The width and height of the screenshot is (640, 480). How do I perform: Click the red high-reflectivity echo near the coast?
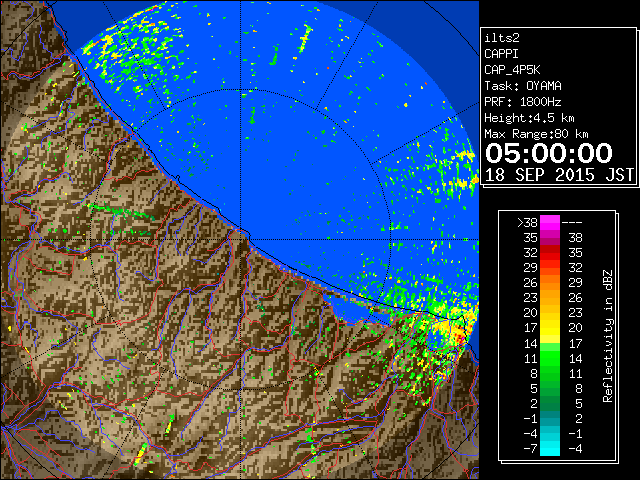click(x=460, y=337)
